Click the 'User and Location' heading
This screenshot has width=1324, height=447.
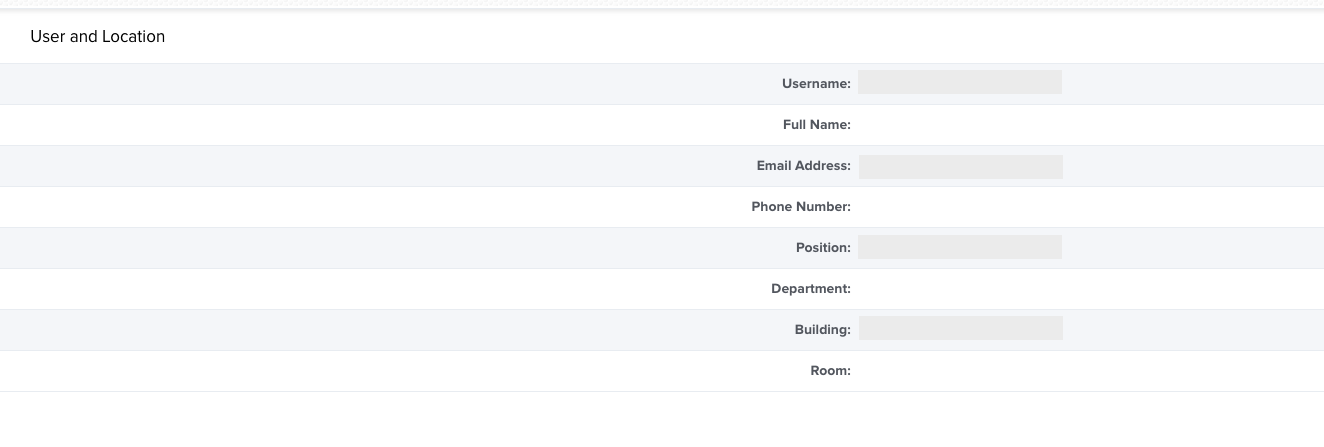98,36
